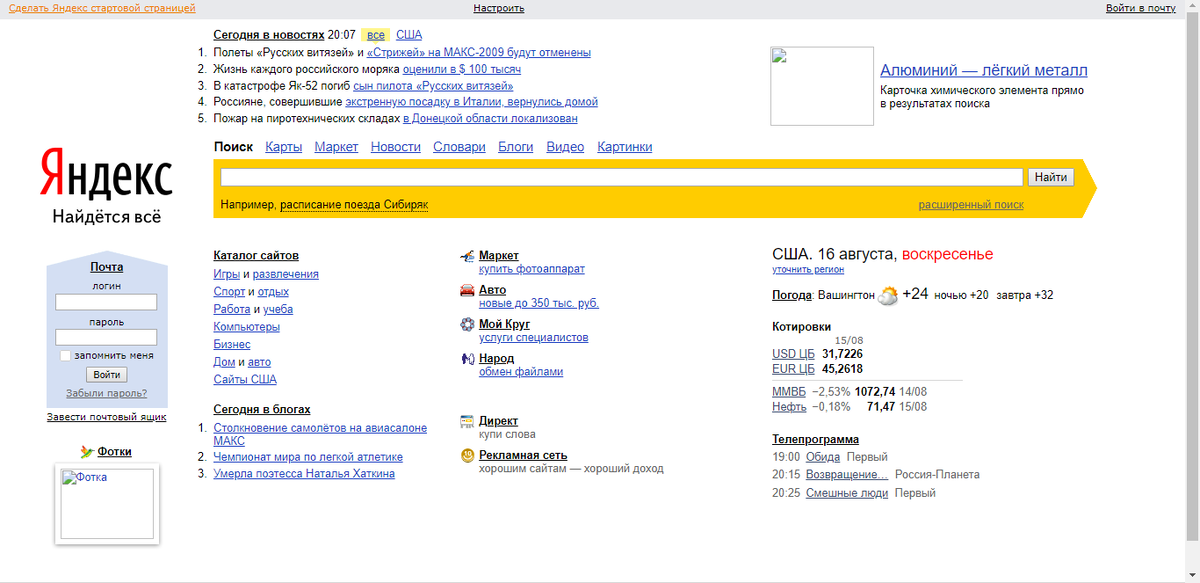Open Алюминий — лёгкий металл link
The width and height of the screenshot is (1200, 583).
pyautogui.click(x=984, y=70)
